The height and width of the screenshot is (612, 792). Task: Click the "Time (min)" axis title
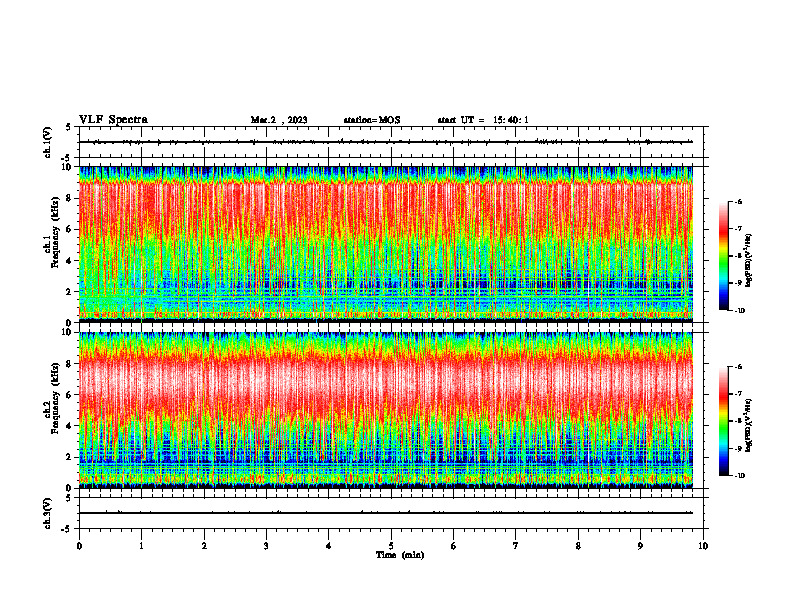click(x=400, y=555)
